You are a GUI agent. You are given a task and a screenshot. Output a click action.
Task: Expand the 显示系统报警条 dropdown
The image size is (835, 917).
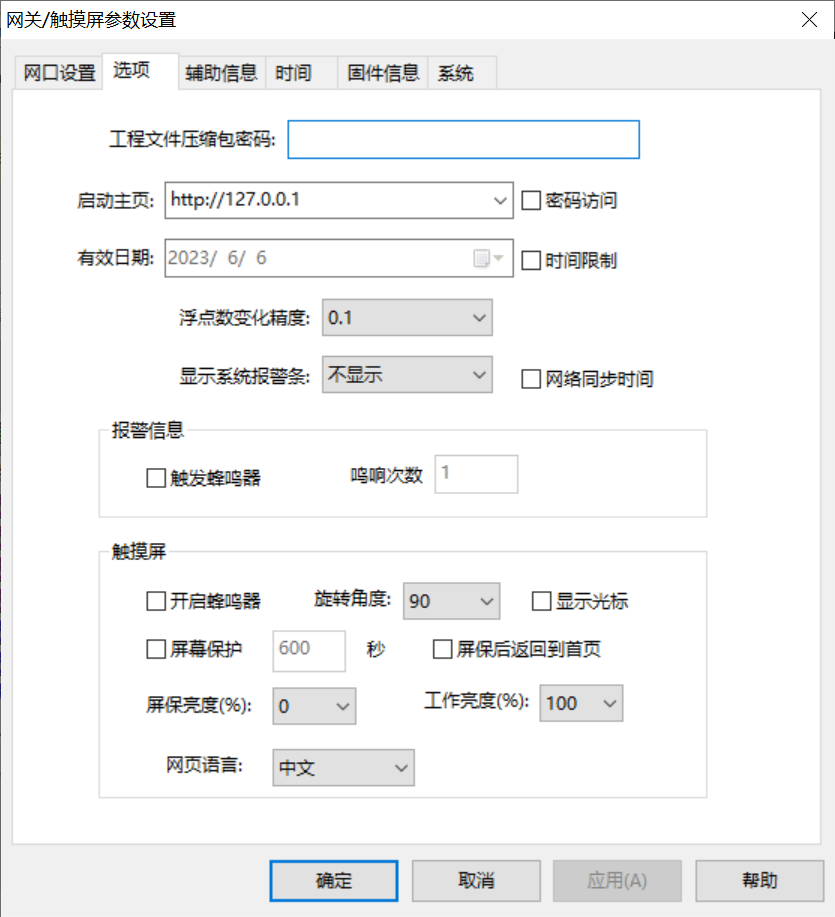(407, 374)
